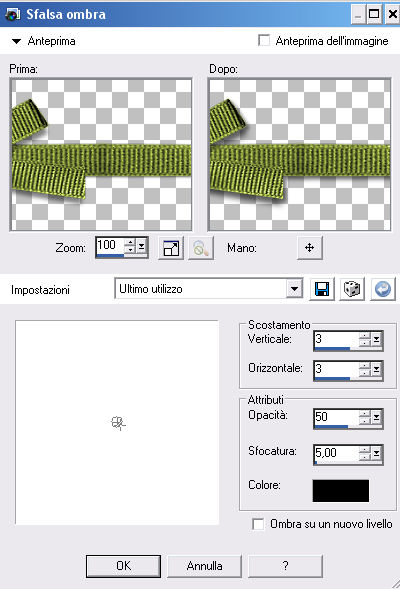Select the Mano pan tool icon
The height and width of the screenshot is (589, 400).
309,248
